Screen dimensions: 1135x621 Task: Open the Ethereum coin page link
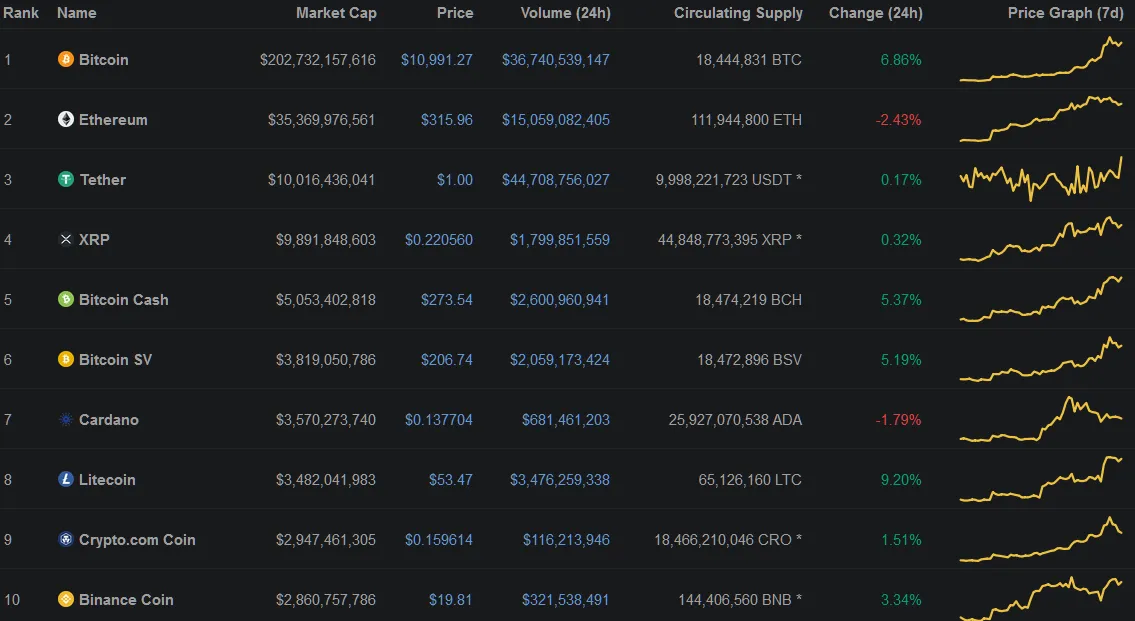click(x=113, y=120)
